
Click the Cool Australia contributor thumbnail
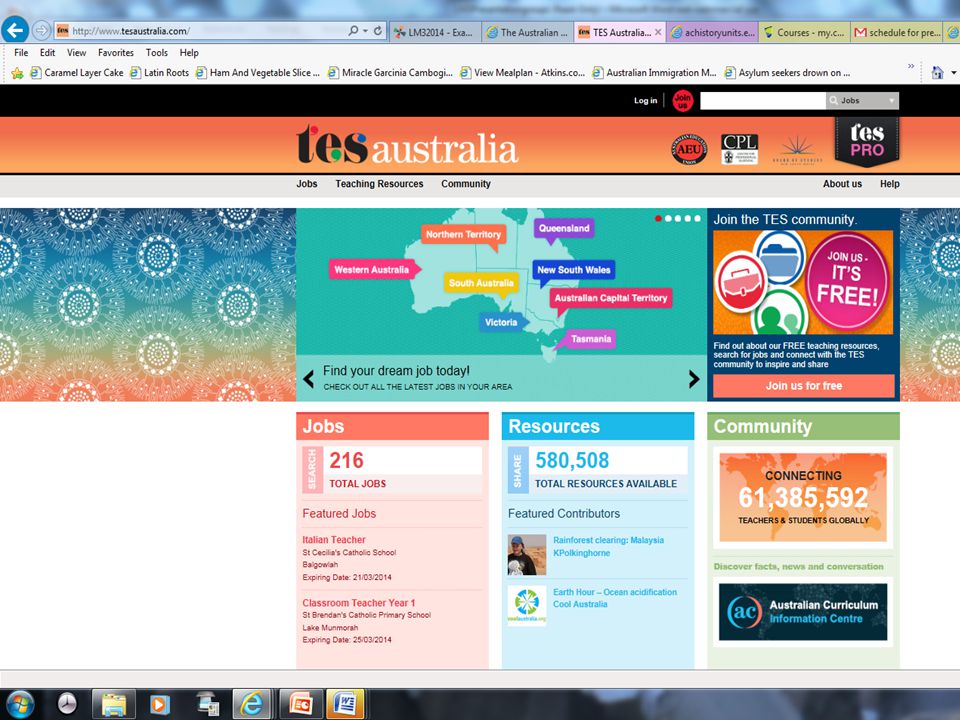point(527,604)
